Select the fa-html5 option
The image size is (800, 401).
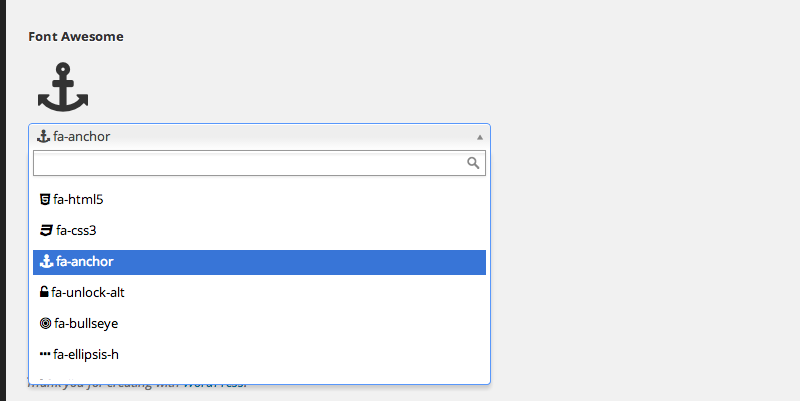click(x=79, y=199)
